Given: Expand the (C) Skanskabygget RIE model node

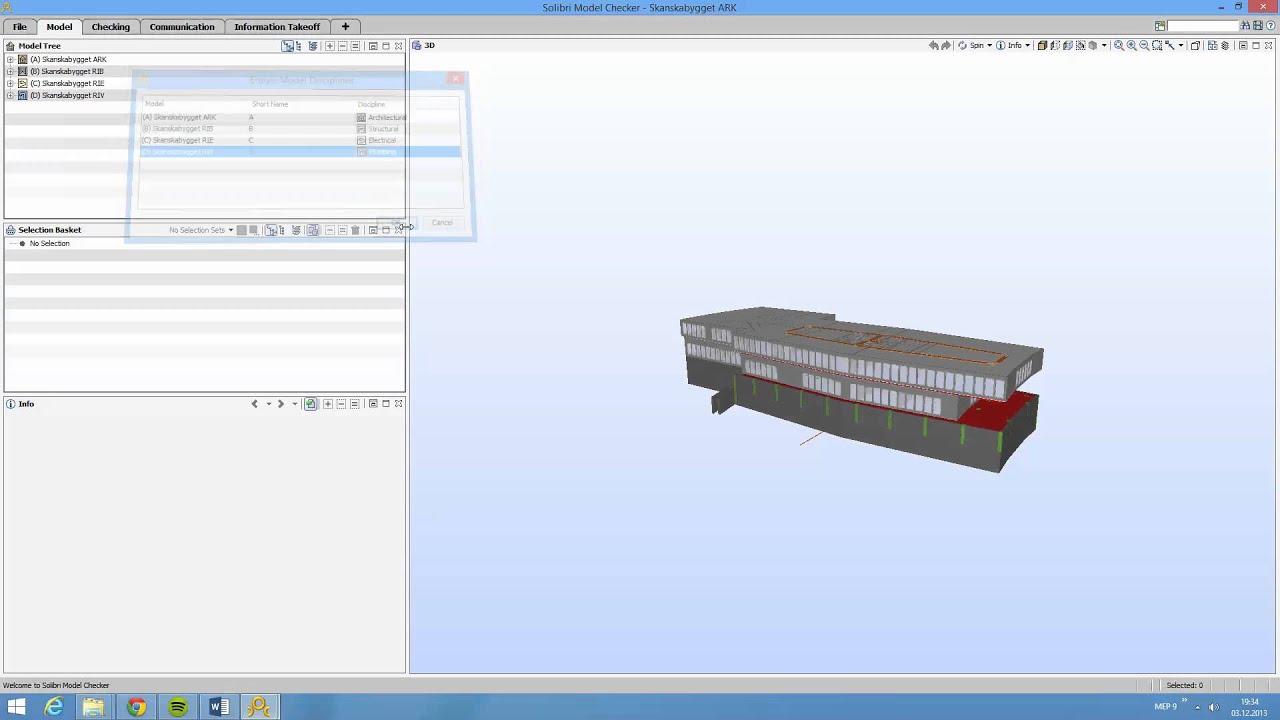Looking at the screenshot, I should point(10,83).
